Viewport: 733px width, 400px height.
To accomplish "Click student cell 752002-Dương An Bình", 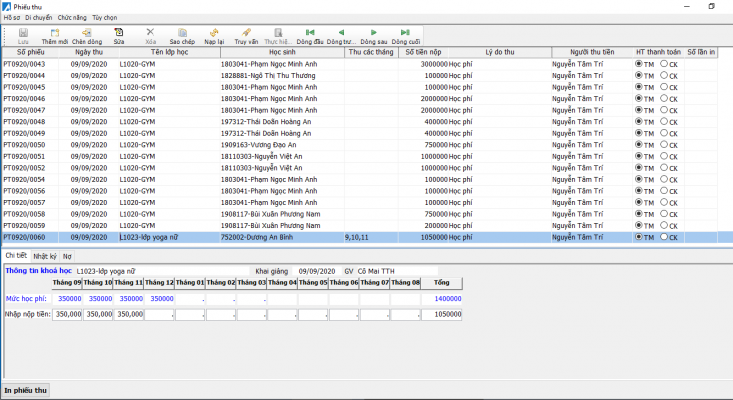I will (x=282, y=237).
